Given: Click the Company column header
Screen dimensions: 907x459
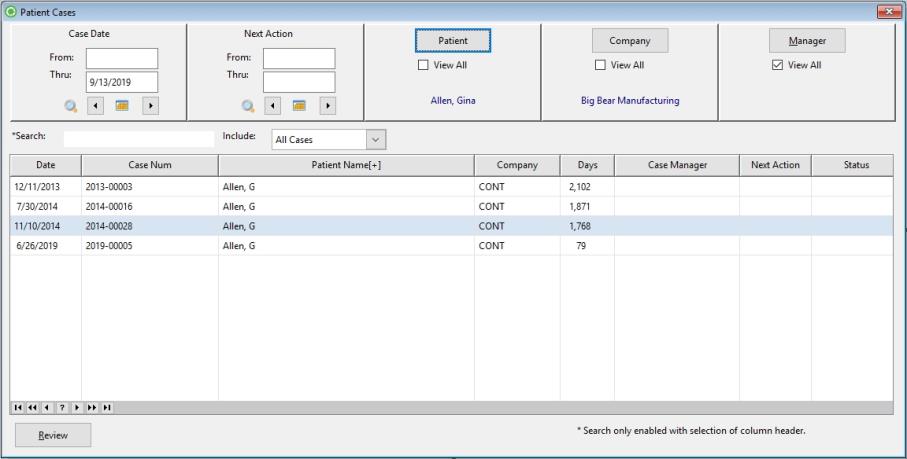Looking at the screenshot, I should coord(517,165).
